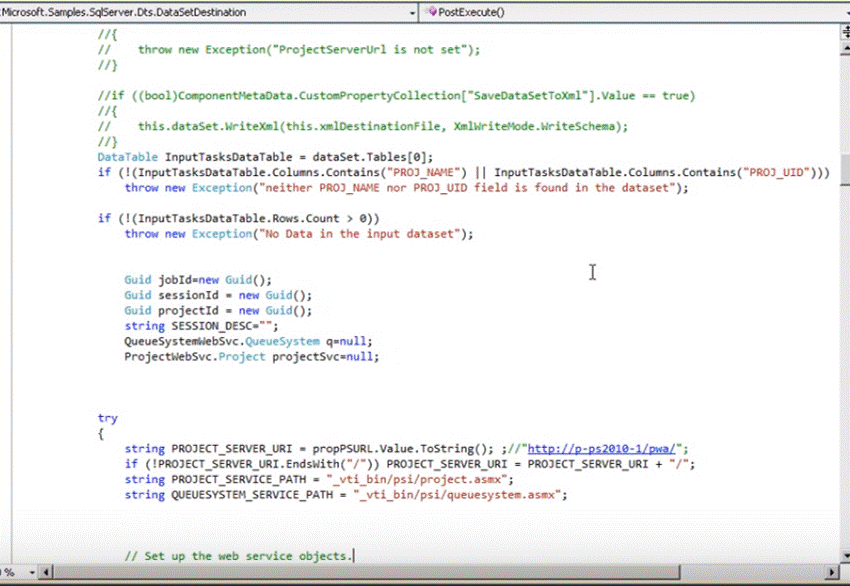Click the "_vti_bin/psi/project.asmx" string

416,480
